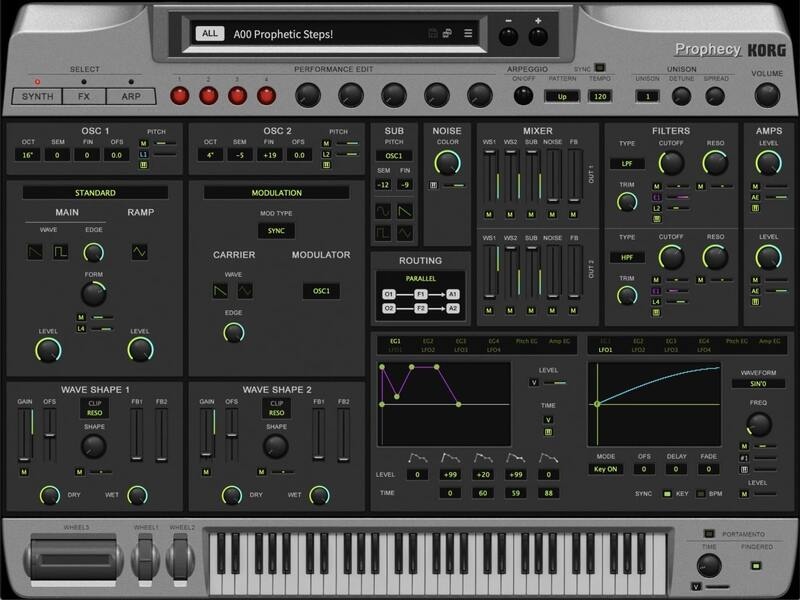Click the save preset disk icon on the display
Viewport: 800px width, 600px height.
coord(431,33)
